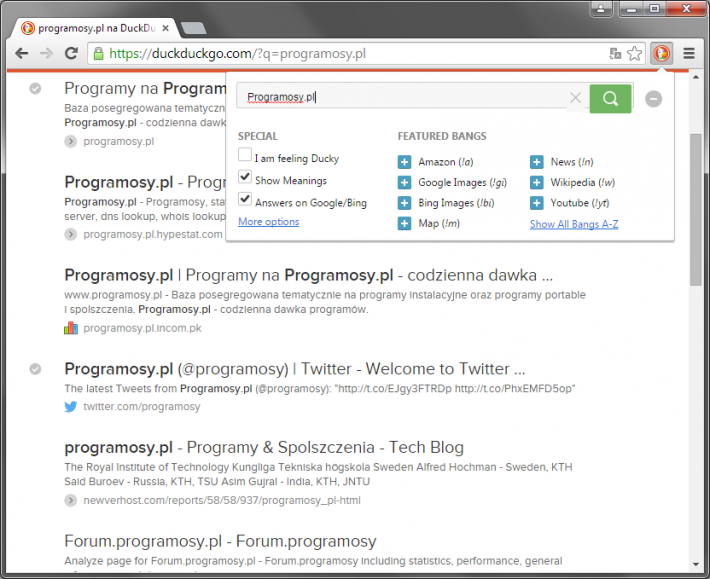Click the browser back arrow
Viewport: 710px width, 579px height.
tap(21, 53)
